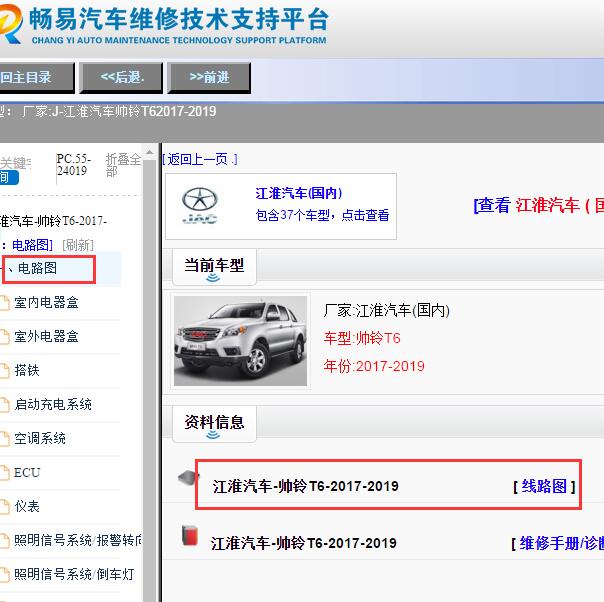
Task: Open the 江淮汽车(国内) brand link
Action: [x=299, y=193]
